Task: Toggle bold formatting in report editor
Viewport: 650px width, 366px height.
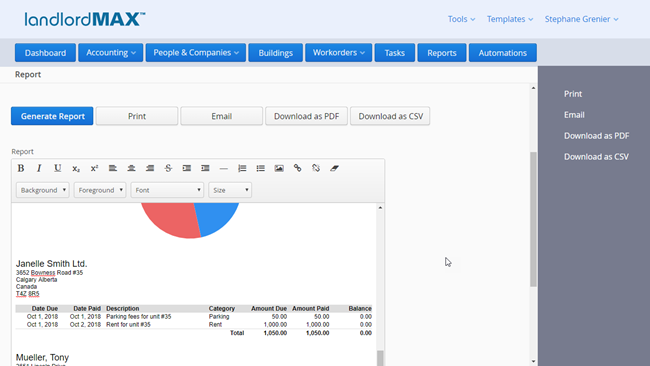Action: (x=21, y=168)
